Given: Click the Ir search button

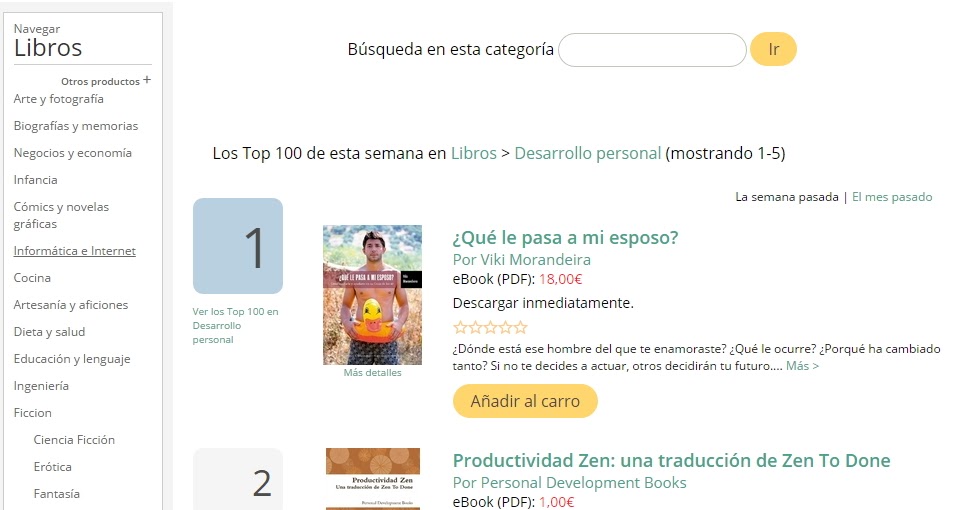Looking at the screenshot, I should 773,50.
